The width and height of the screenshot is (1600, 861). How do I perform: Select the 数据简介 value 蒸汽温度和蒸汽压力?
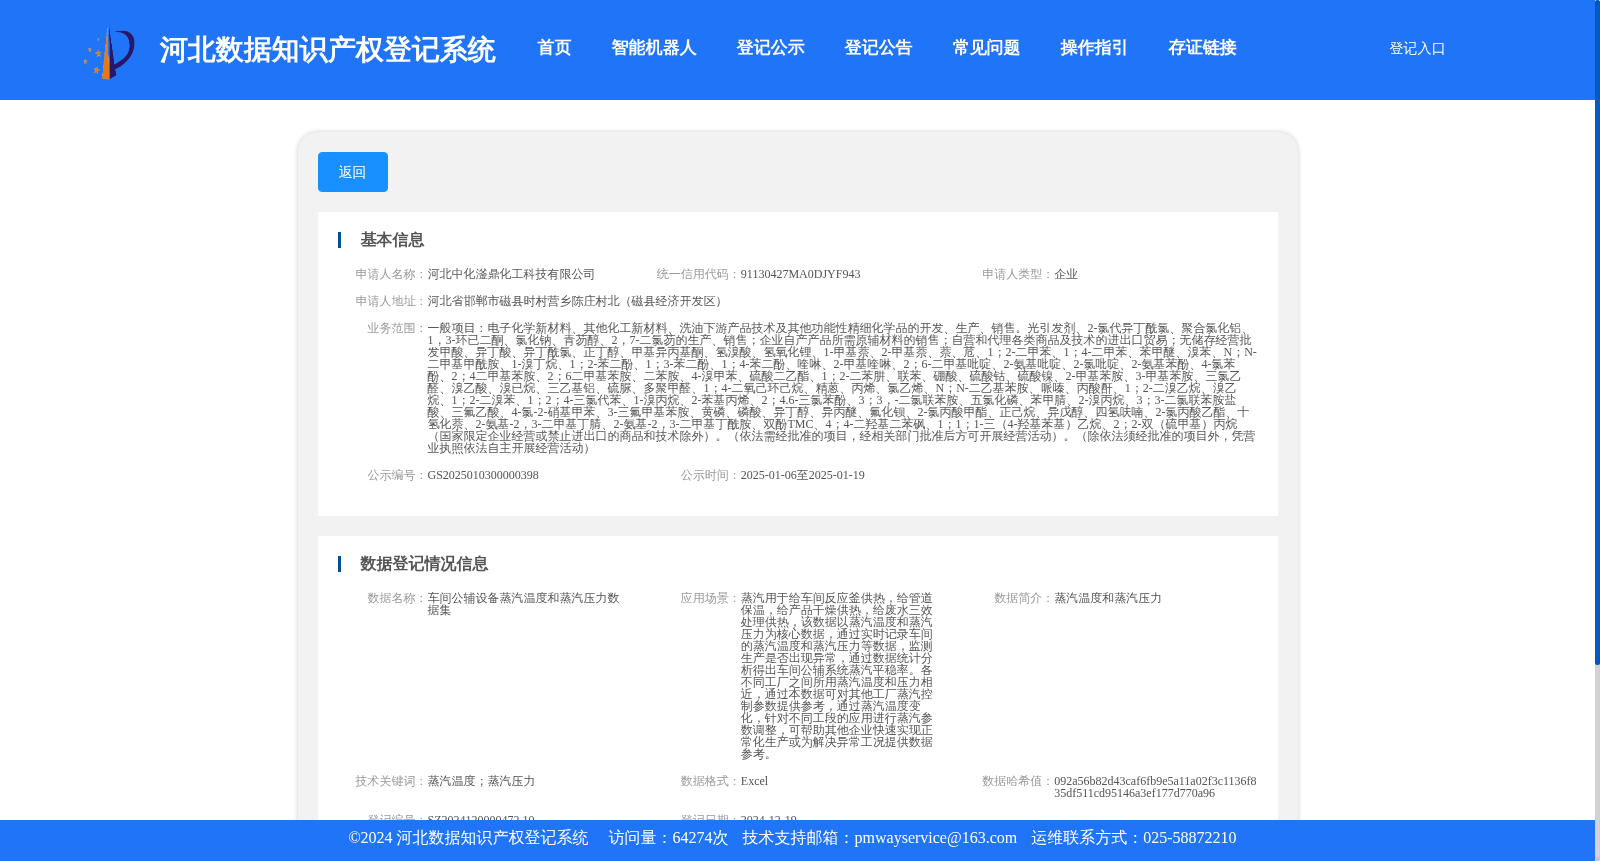(1108, 598)
